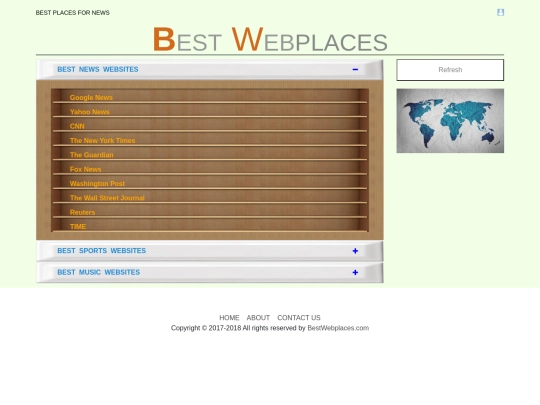Open the Fox News link

click(x=86, y=169)
